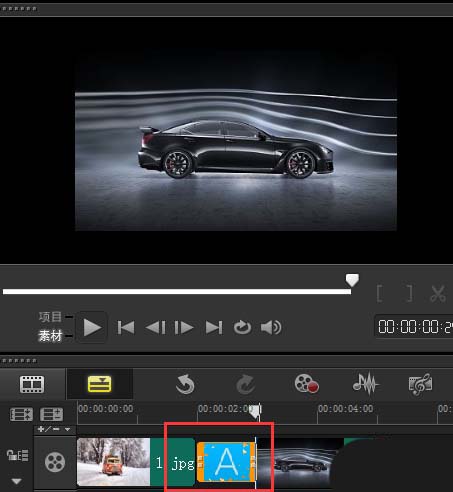Viewport: 453px width, 492px height.
Task: Redo the last undone action
Action: [246, 384]
